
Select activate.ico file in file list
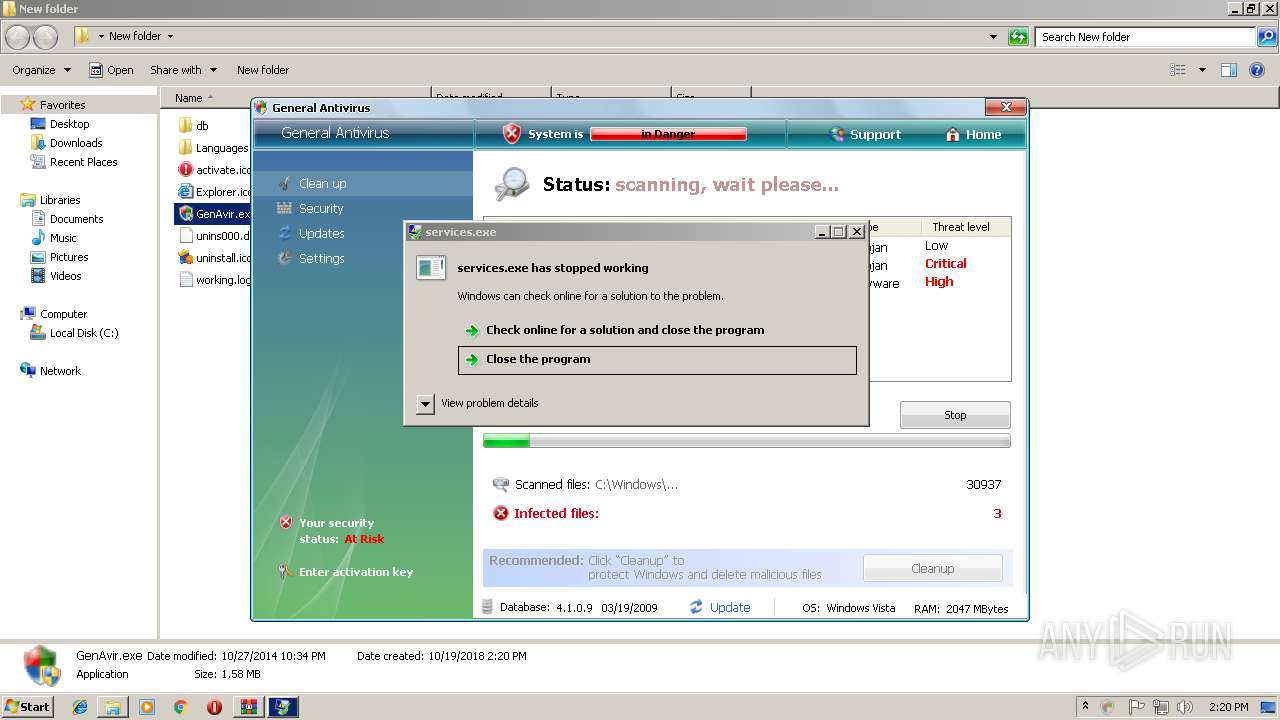click(x=214, y=170)
